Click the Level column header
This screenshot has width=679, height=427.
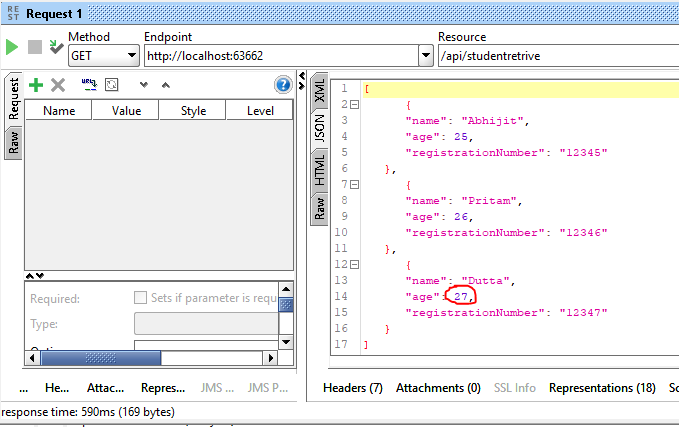[260, 110]
